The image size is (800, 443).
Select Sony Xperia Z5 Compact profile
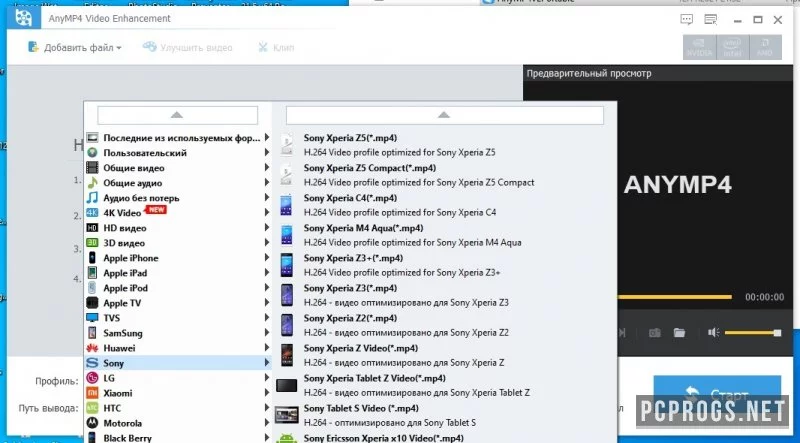pyautogui.click(x=444, y=175)
